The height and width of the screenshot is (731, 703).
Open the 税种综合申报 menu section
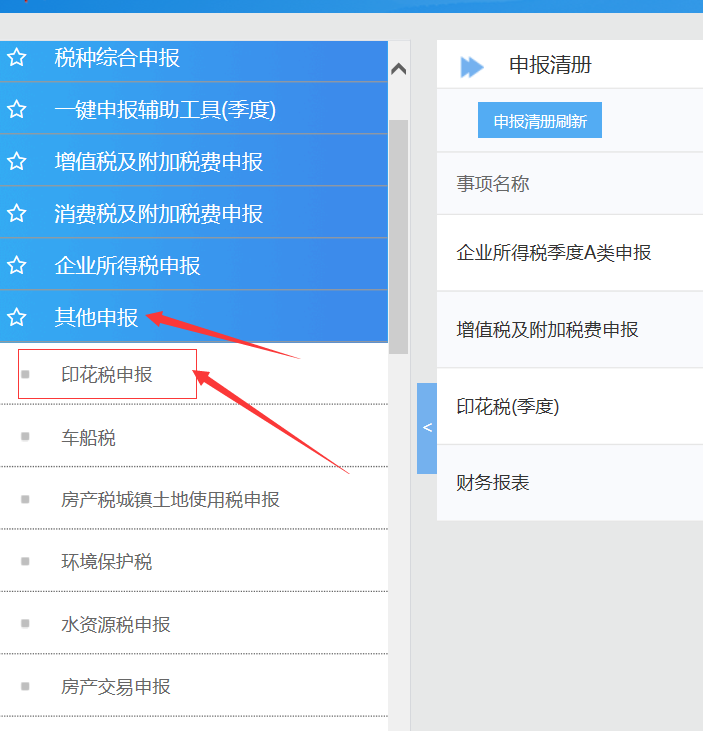194,61
